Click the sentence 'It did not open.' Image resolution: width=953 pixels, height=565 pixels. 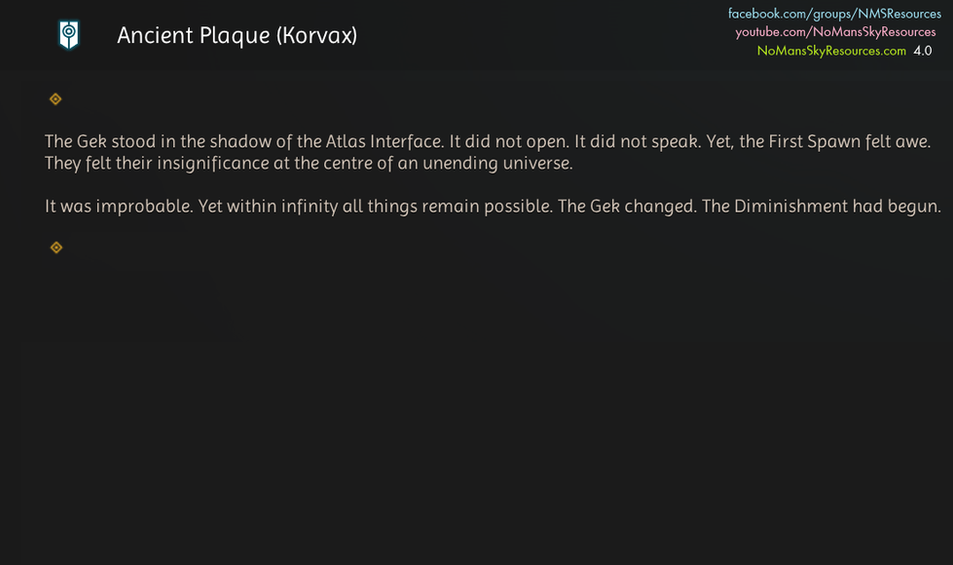pyautogui.click(x=509, y=142)
